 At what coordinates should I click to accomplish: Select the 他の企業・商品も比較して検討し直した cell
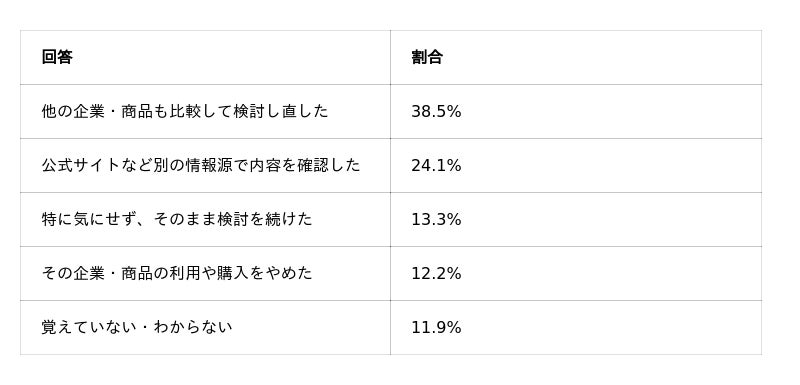click(205, 112)
